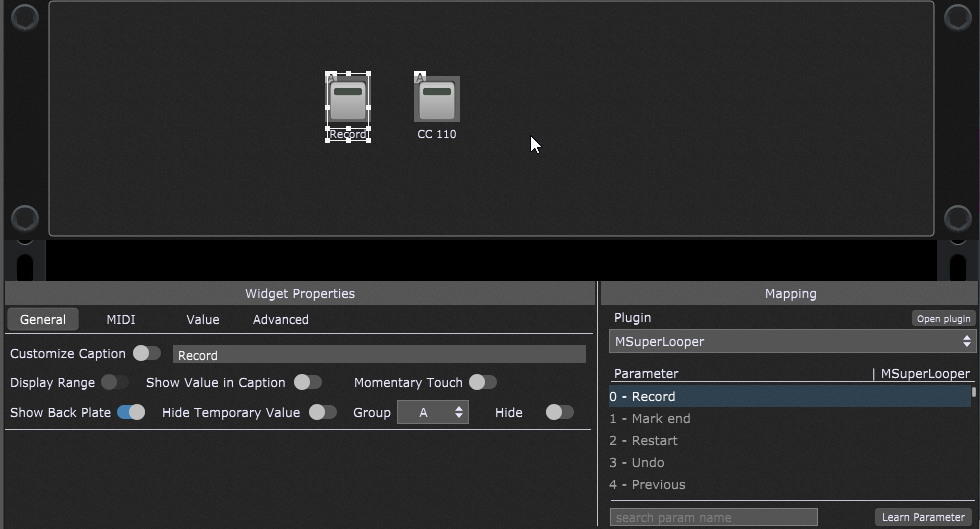Click the bottom-left rack screw
Viewport: 980px width, 529px height.
pos(25,218)
